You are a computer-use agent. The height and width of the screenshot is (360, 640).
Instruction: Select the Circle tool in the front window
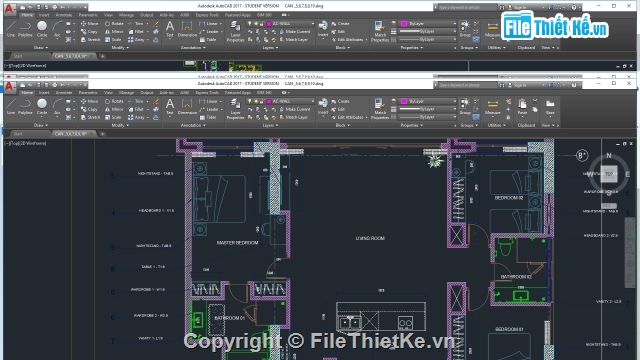pos(42,107)
